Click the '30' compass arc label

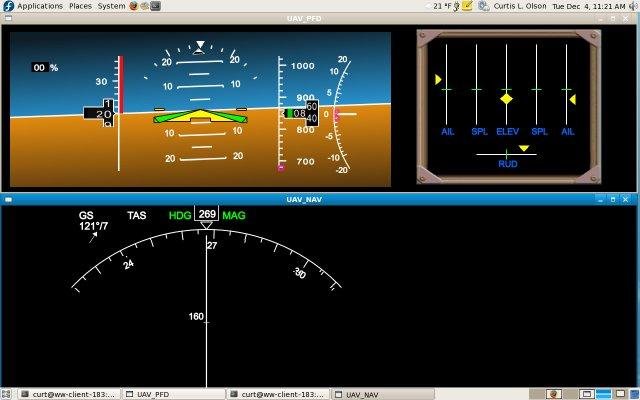click(x=300, y=273)
